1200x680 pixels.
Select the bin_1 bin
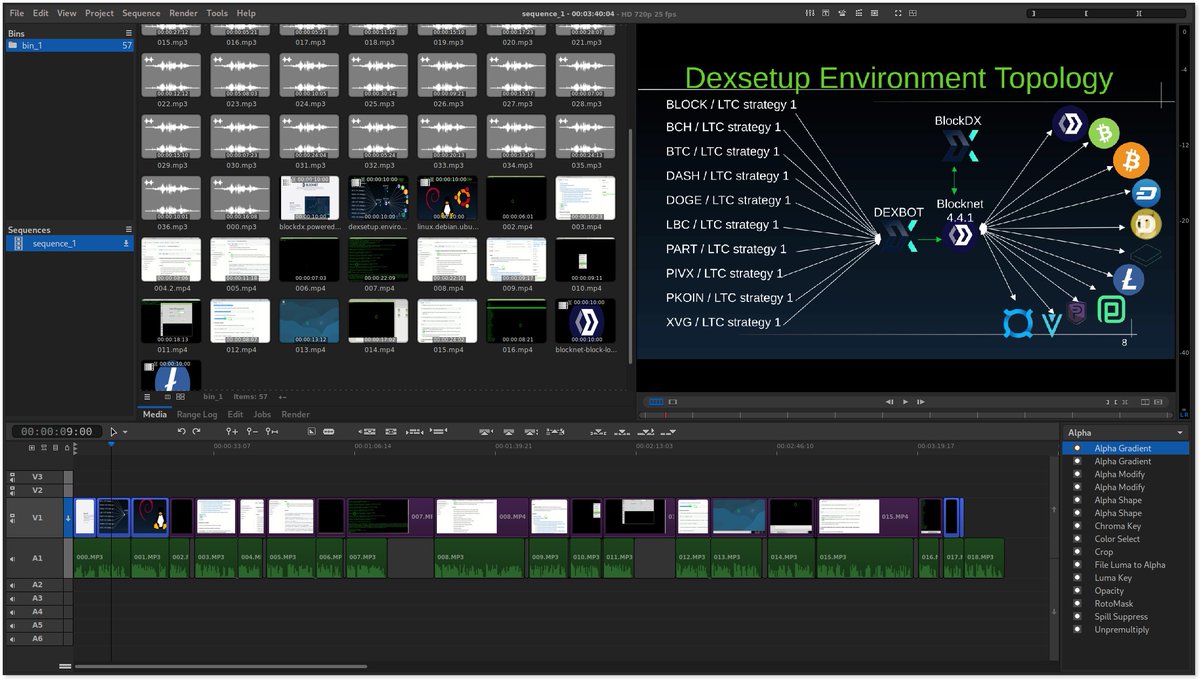pos(69,46)
